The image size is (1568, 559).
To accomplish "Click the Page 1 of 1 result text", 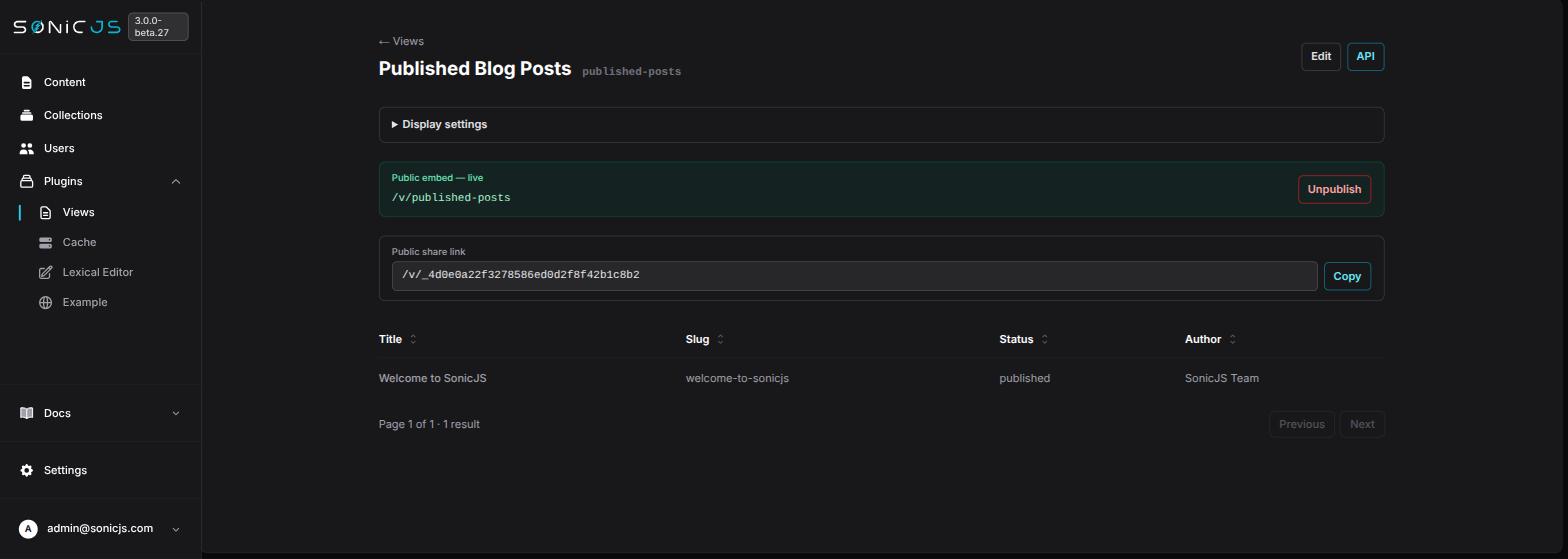I will click(x=429, y=424).
